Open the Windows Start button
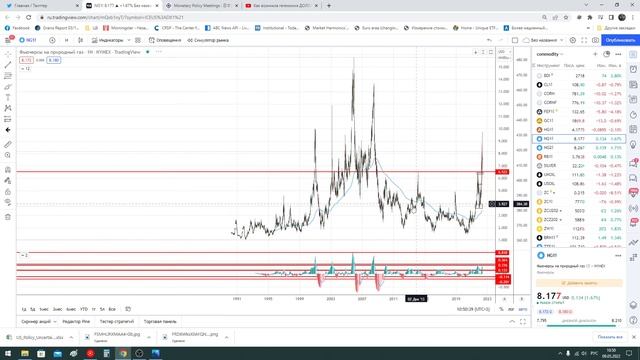Screen dimensions: 640x360 coord(8,353)
